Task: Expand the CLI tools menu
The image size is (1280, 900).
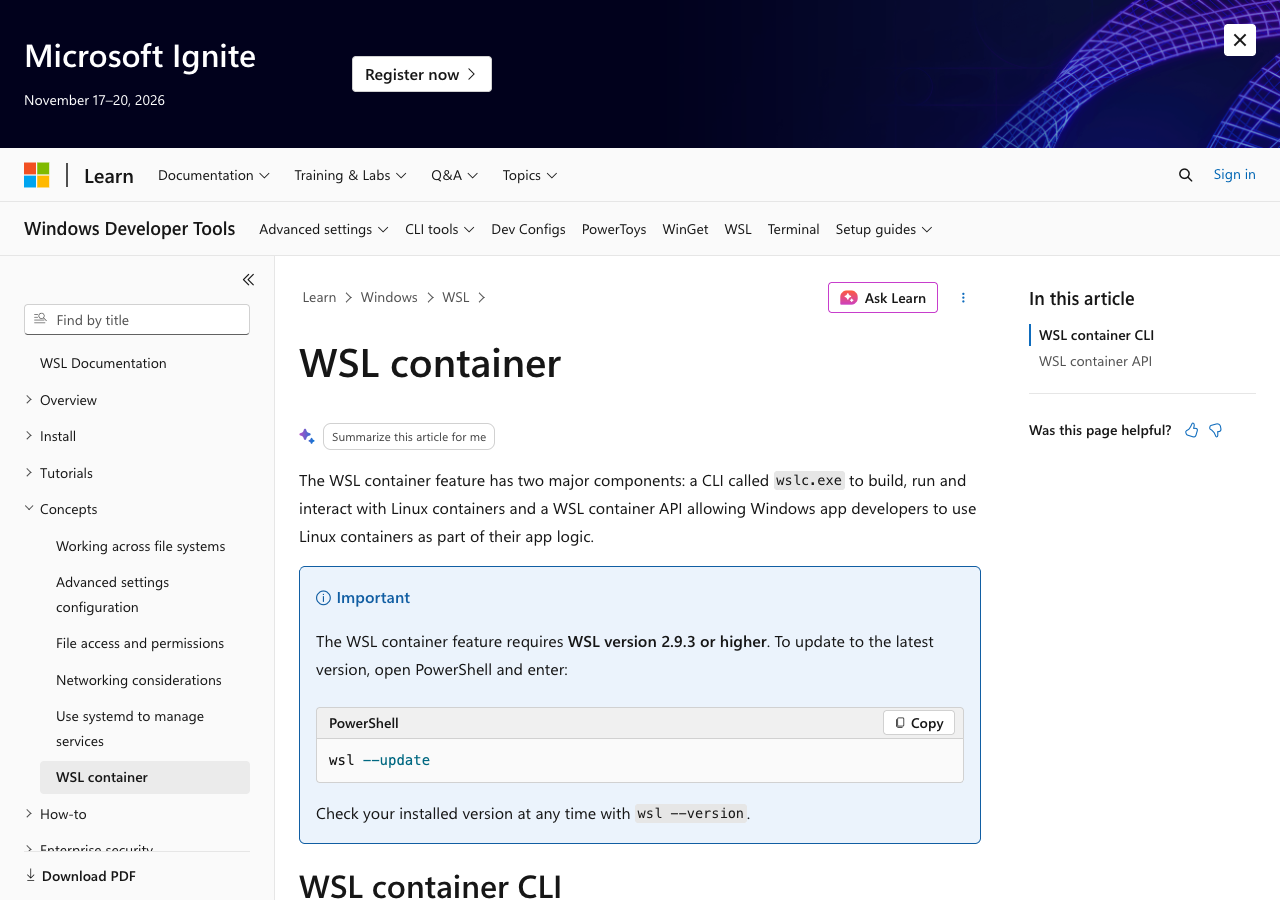Action: [x=440, y=229]
